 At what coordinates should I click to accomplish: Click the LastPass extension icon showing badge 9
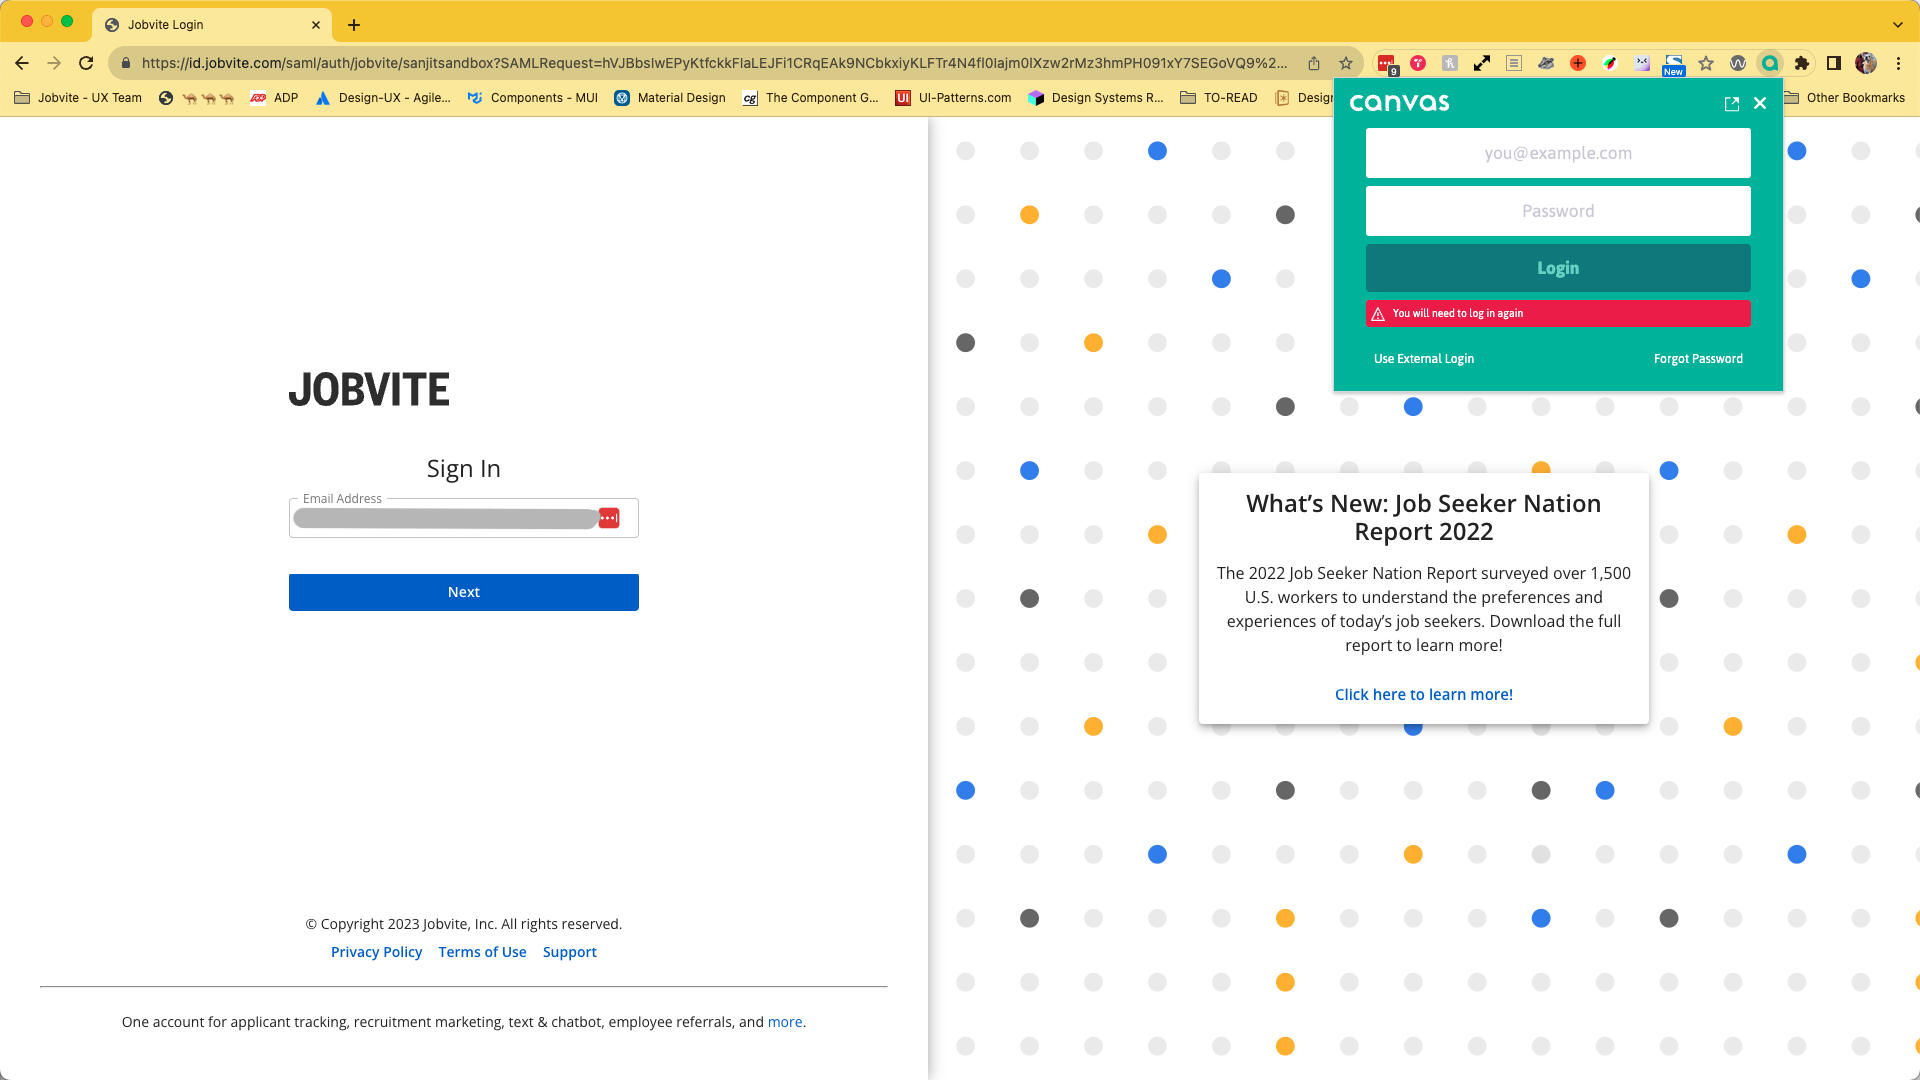pos(1384,63)
